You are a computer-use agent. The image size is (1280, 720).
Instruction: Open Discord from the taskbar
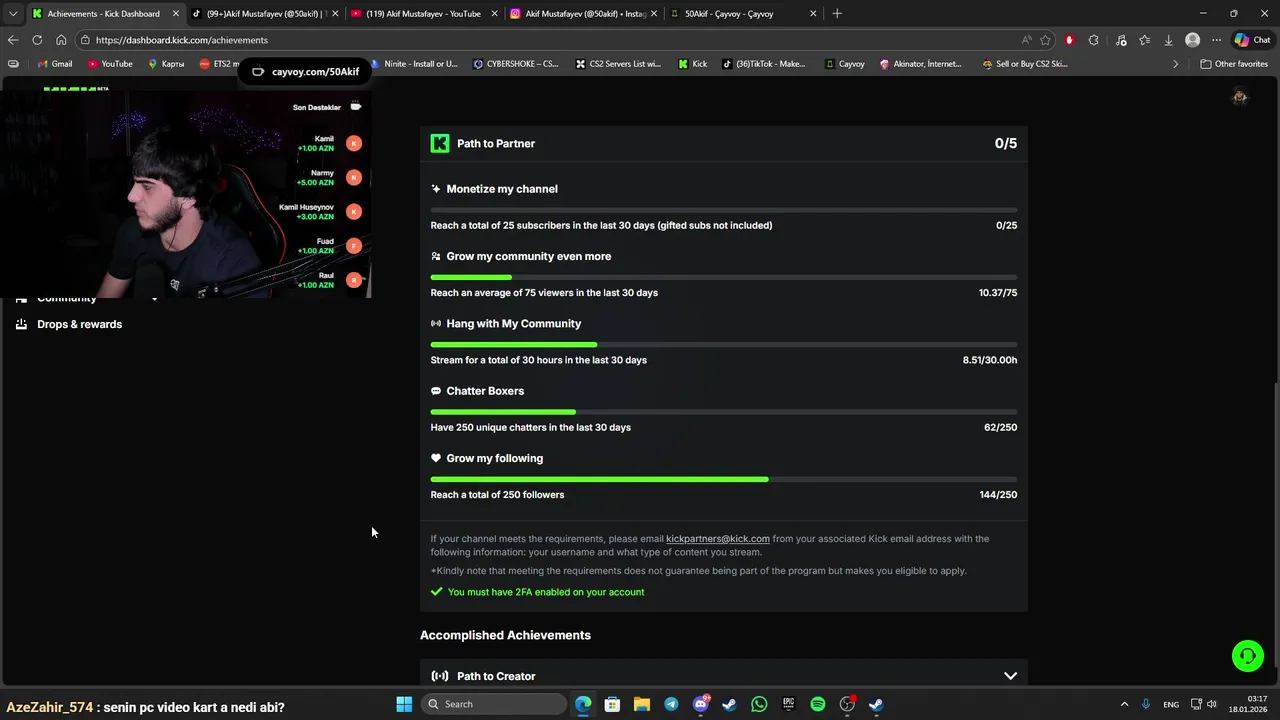click(701, 704)
